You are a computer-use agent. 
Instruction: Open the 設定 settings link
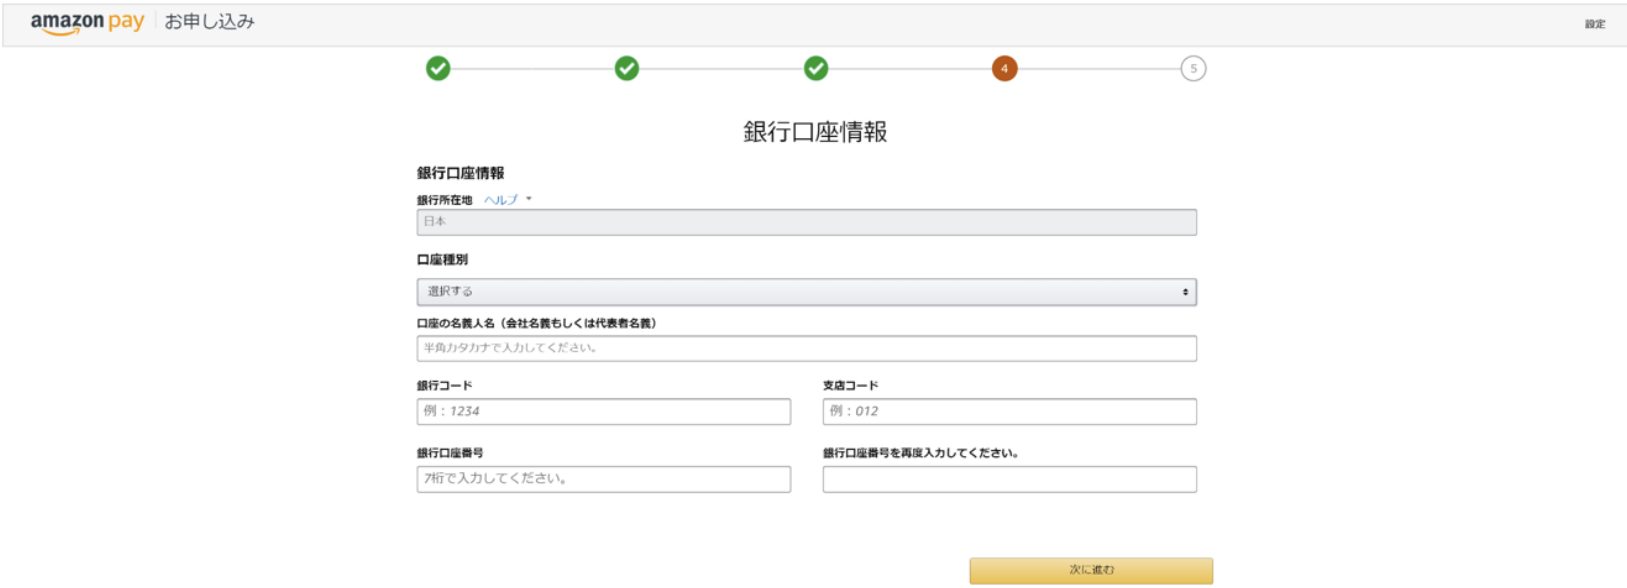pyautogui.click(x=1595, y=24)
